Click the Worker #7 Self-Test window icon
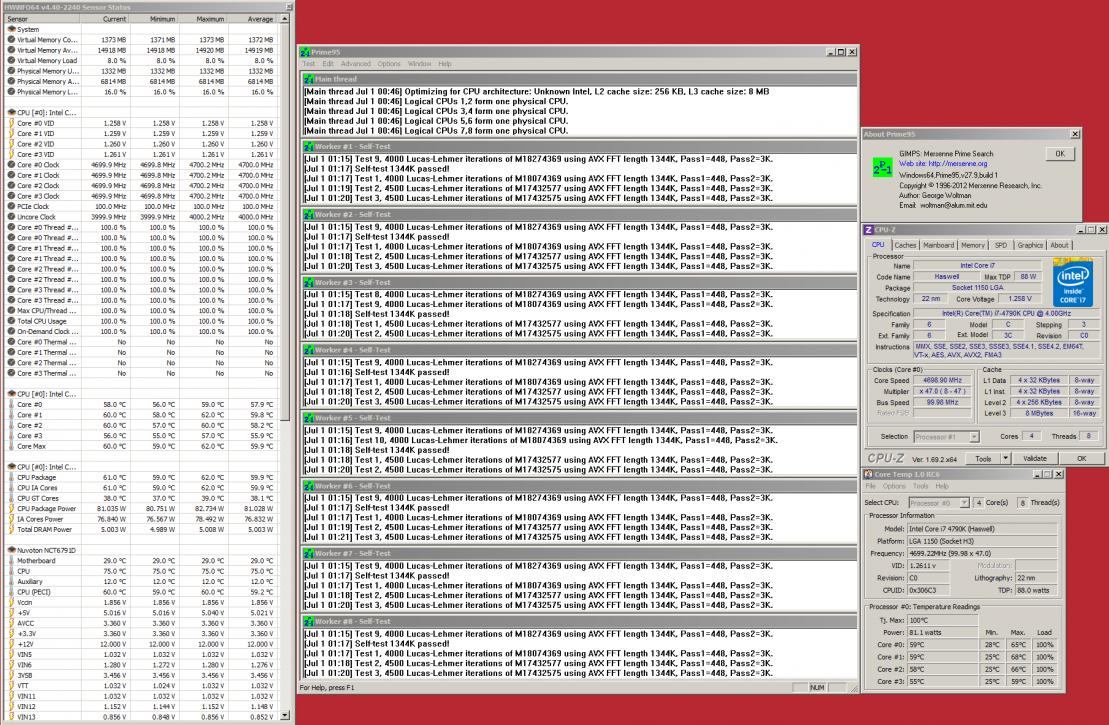 pos(309,553)
